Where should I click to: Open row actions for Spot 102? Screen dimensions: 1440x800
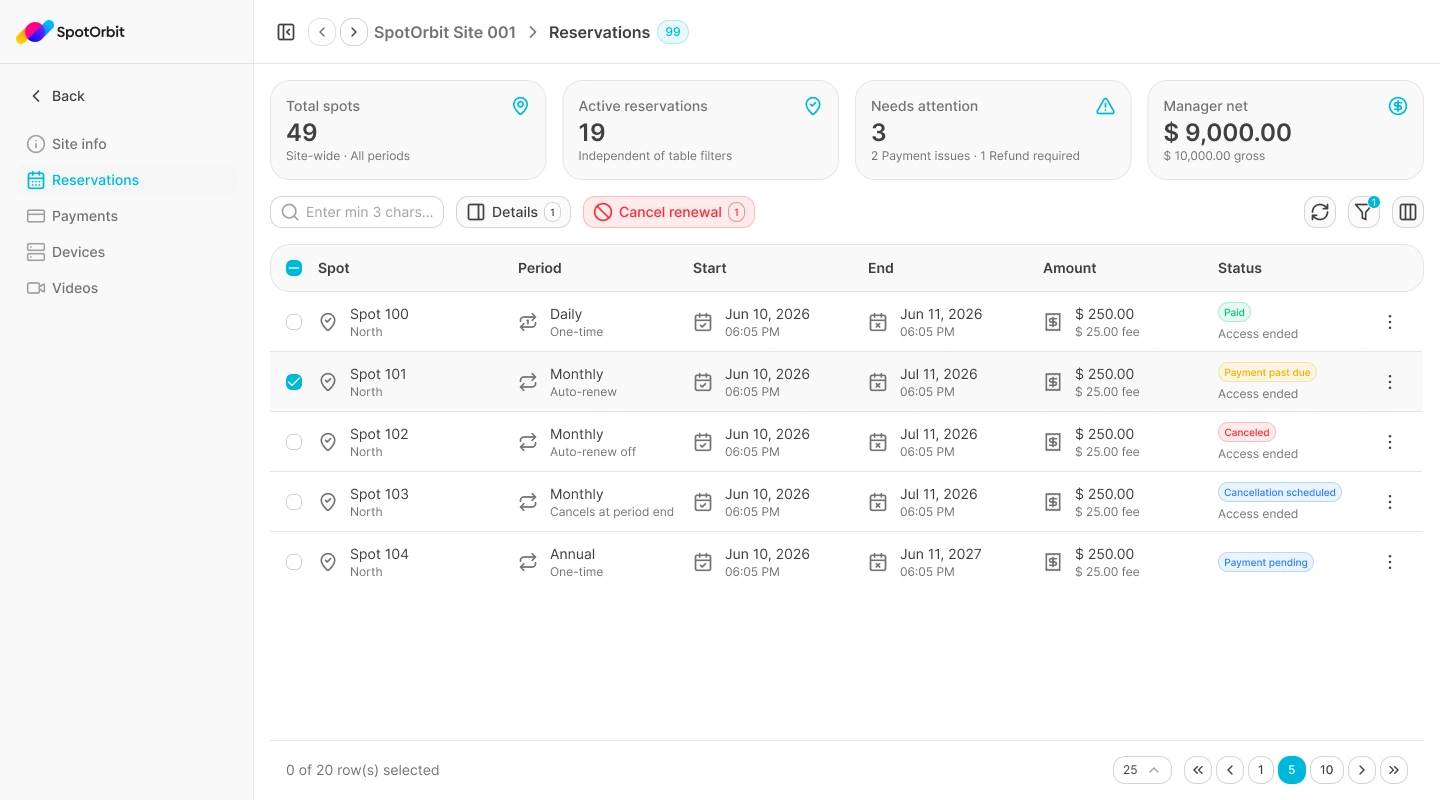point(1390,442)
